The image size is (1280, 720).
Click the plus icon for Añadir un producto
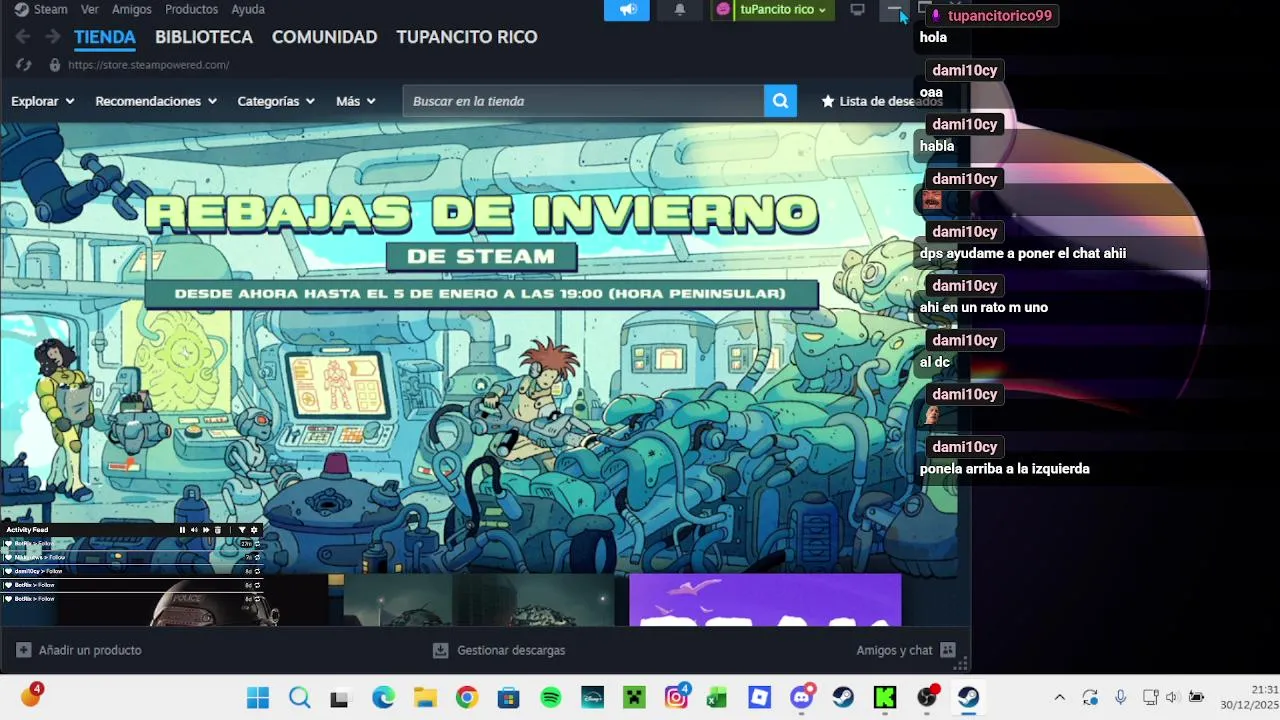[x=24, y=650]
